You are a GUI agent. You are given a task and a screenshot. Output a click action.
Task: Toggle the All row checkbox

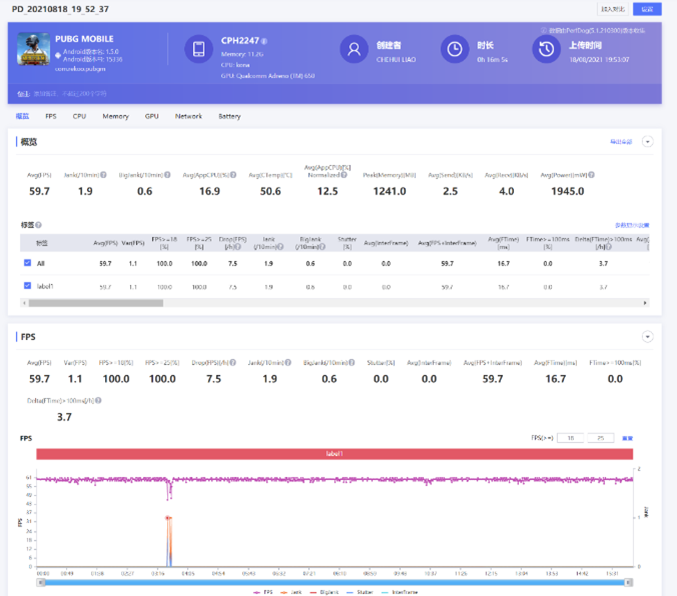point(27,263)
